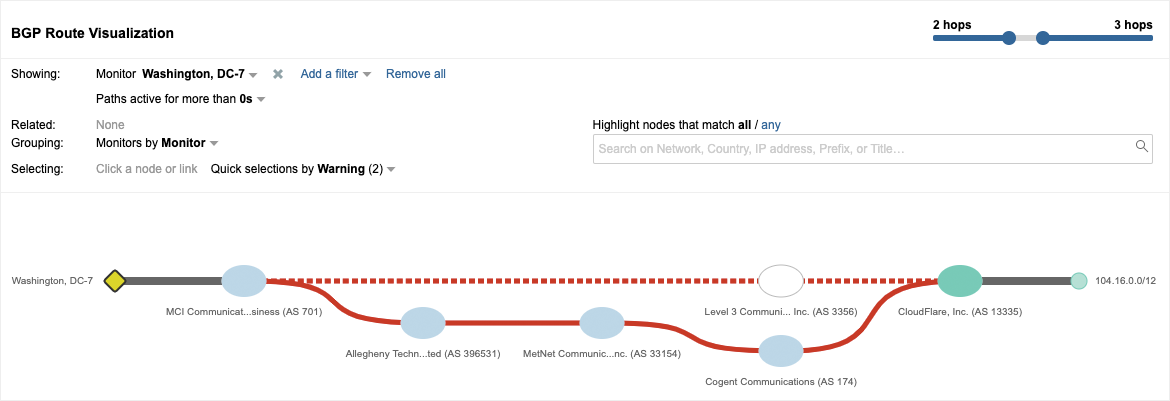Expand the Add a filter menu
Screen dimensions: 1170x401
336,74
